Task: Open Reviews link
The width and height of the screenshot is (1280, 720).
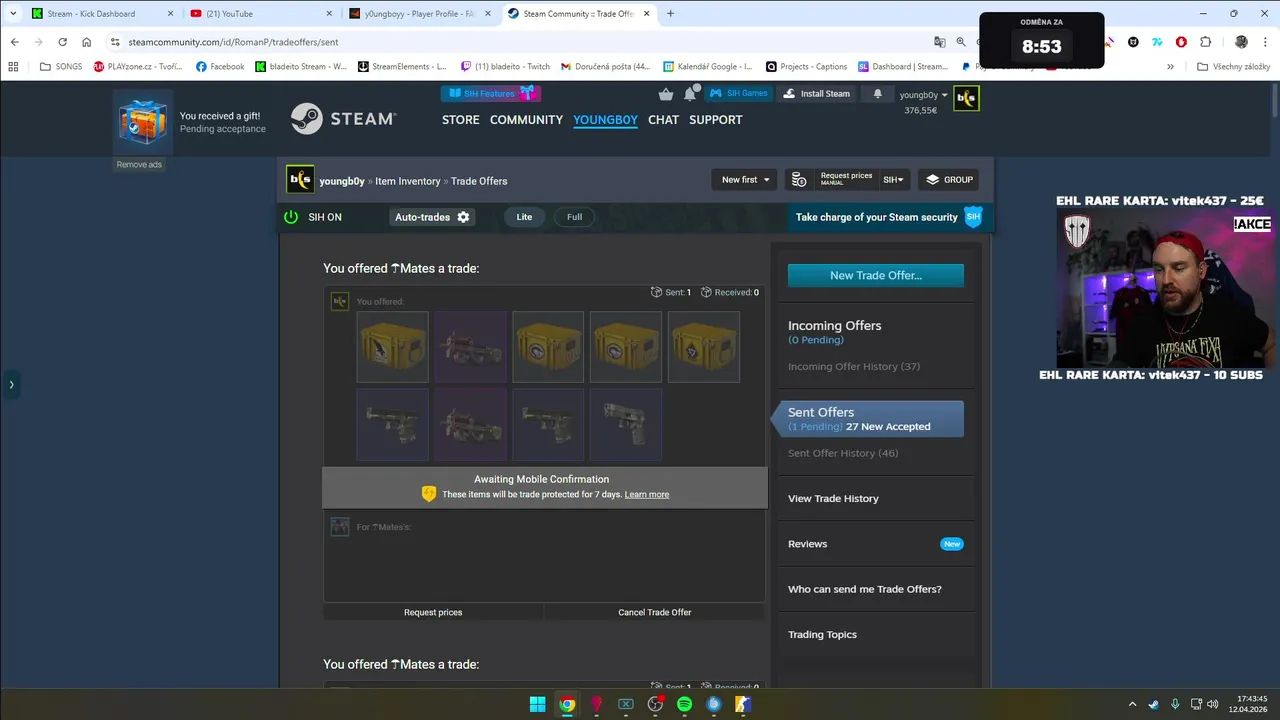Action: [807, 544]
